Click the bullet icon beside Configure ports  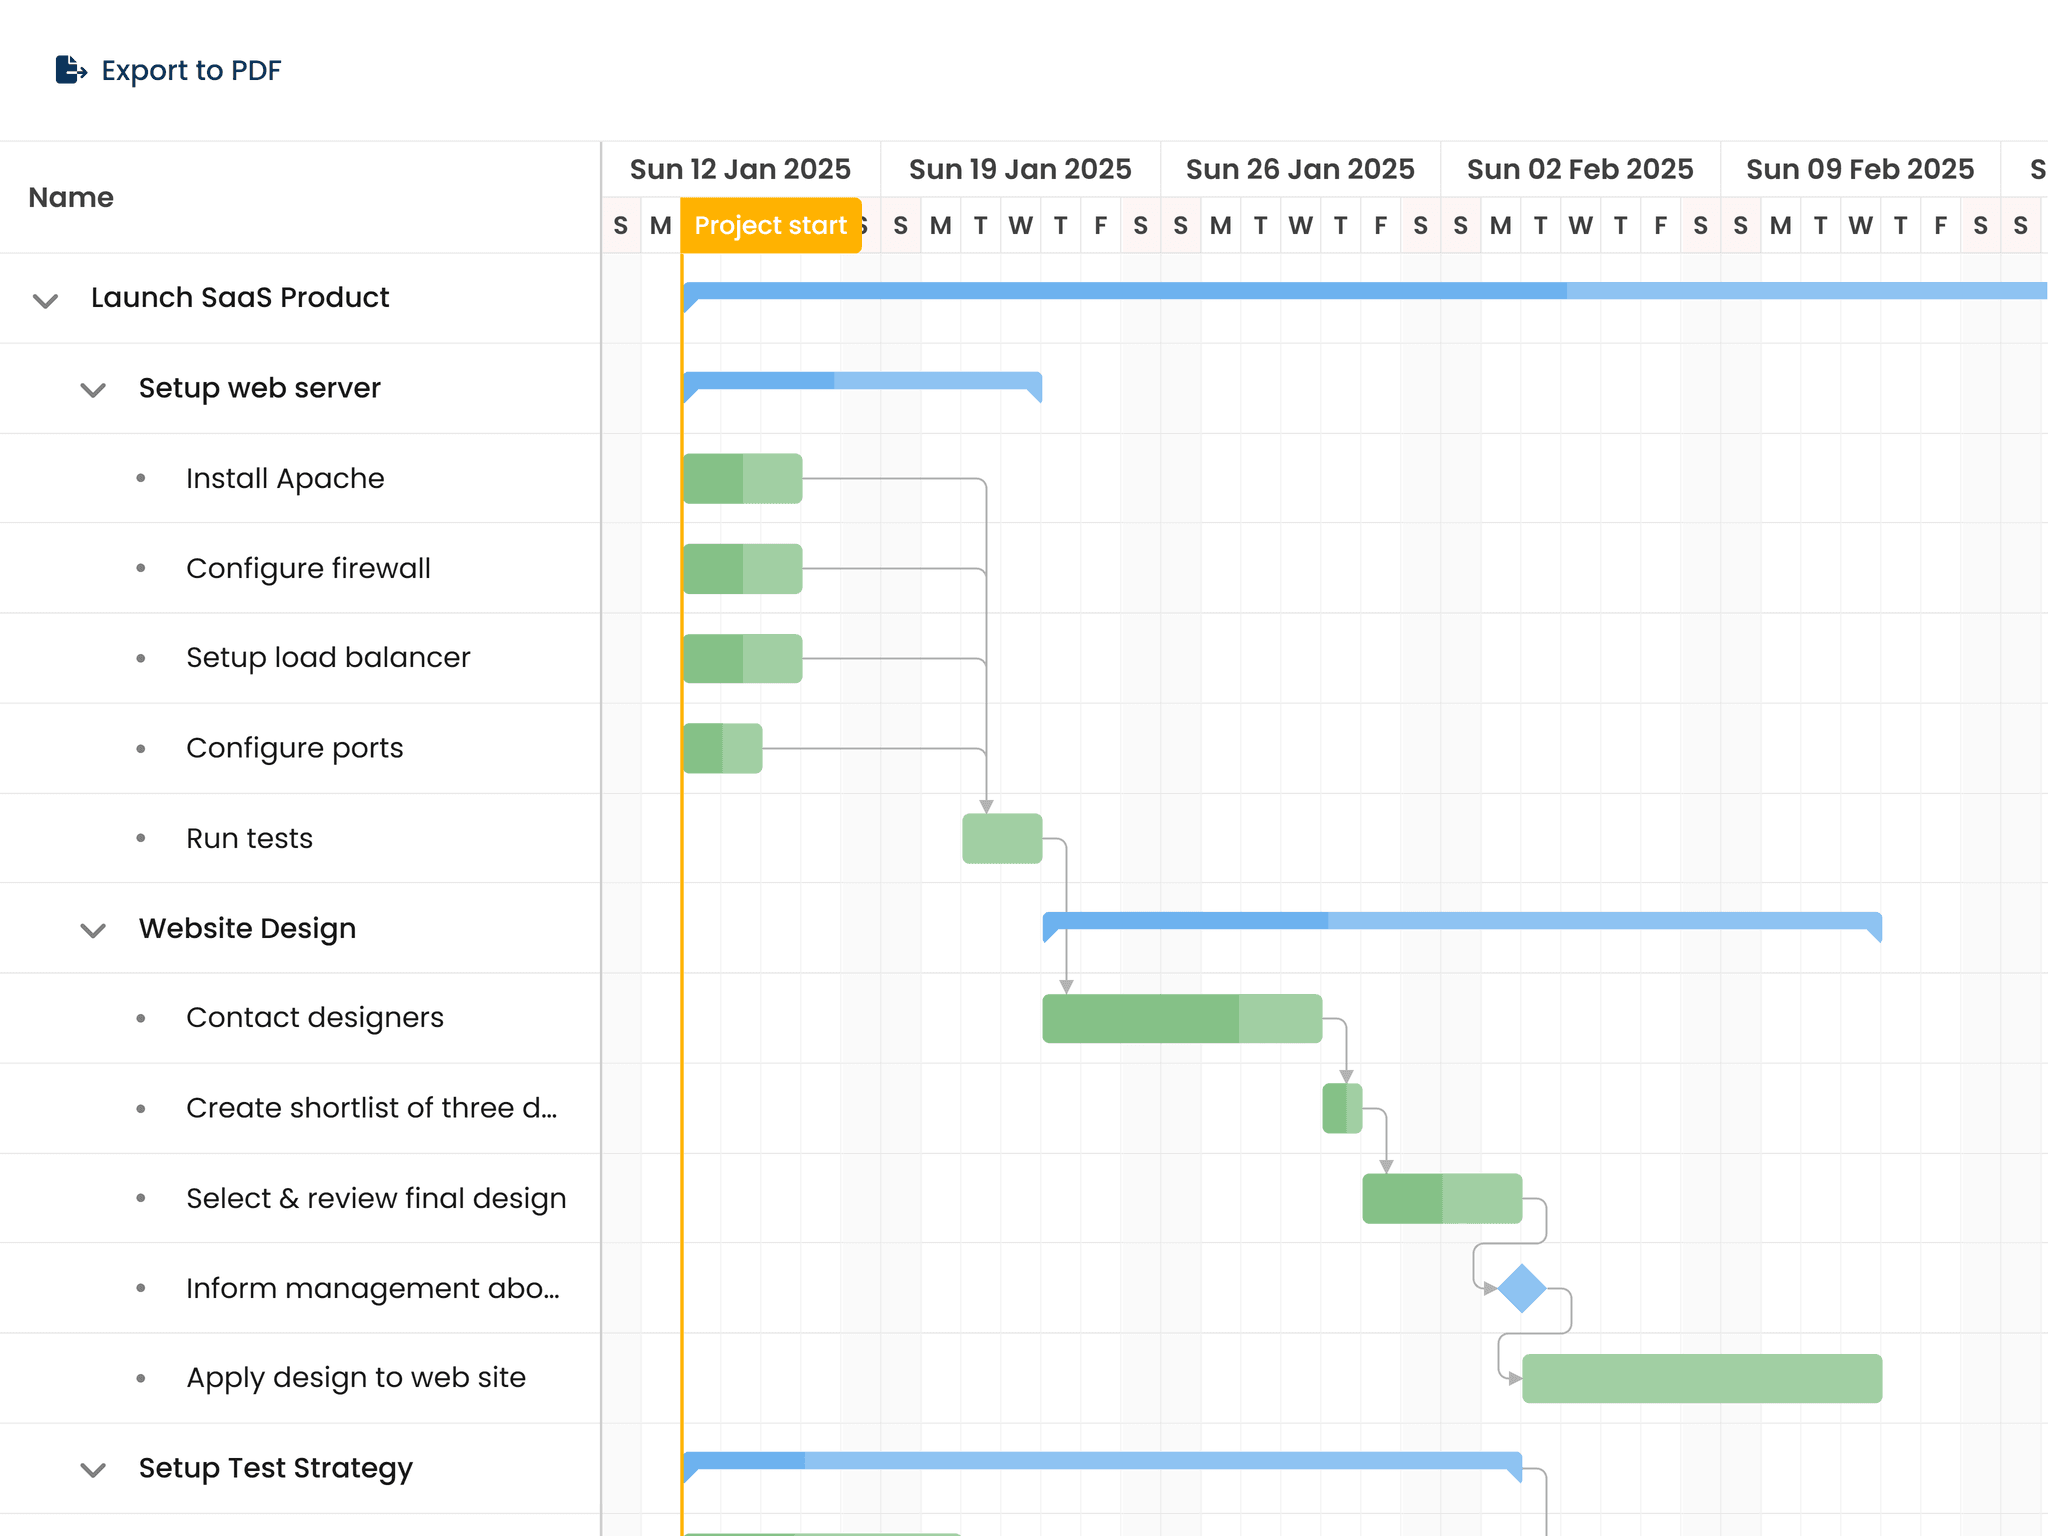point(140,747)
